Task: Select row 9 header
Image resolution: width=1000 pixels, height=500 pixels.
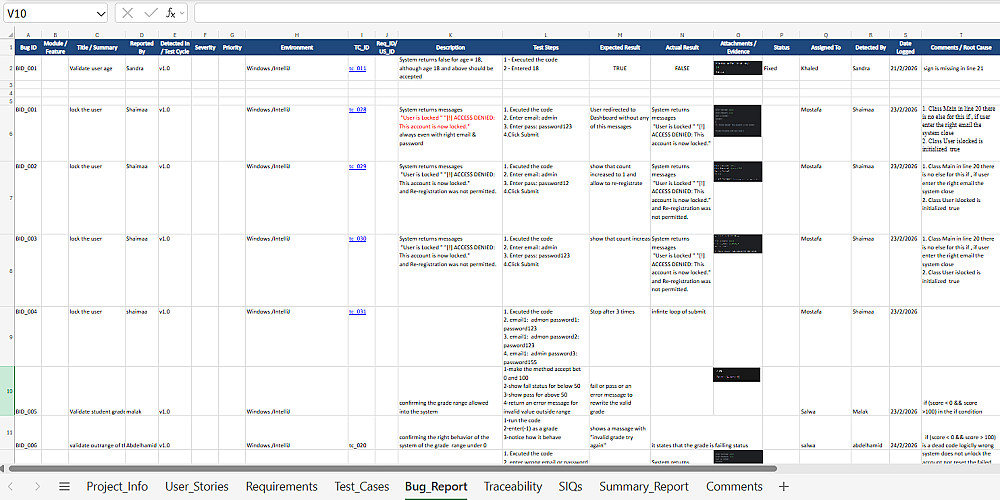Action: pos(10,336)
